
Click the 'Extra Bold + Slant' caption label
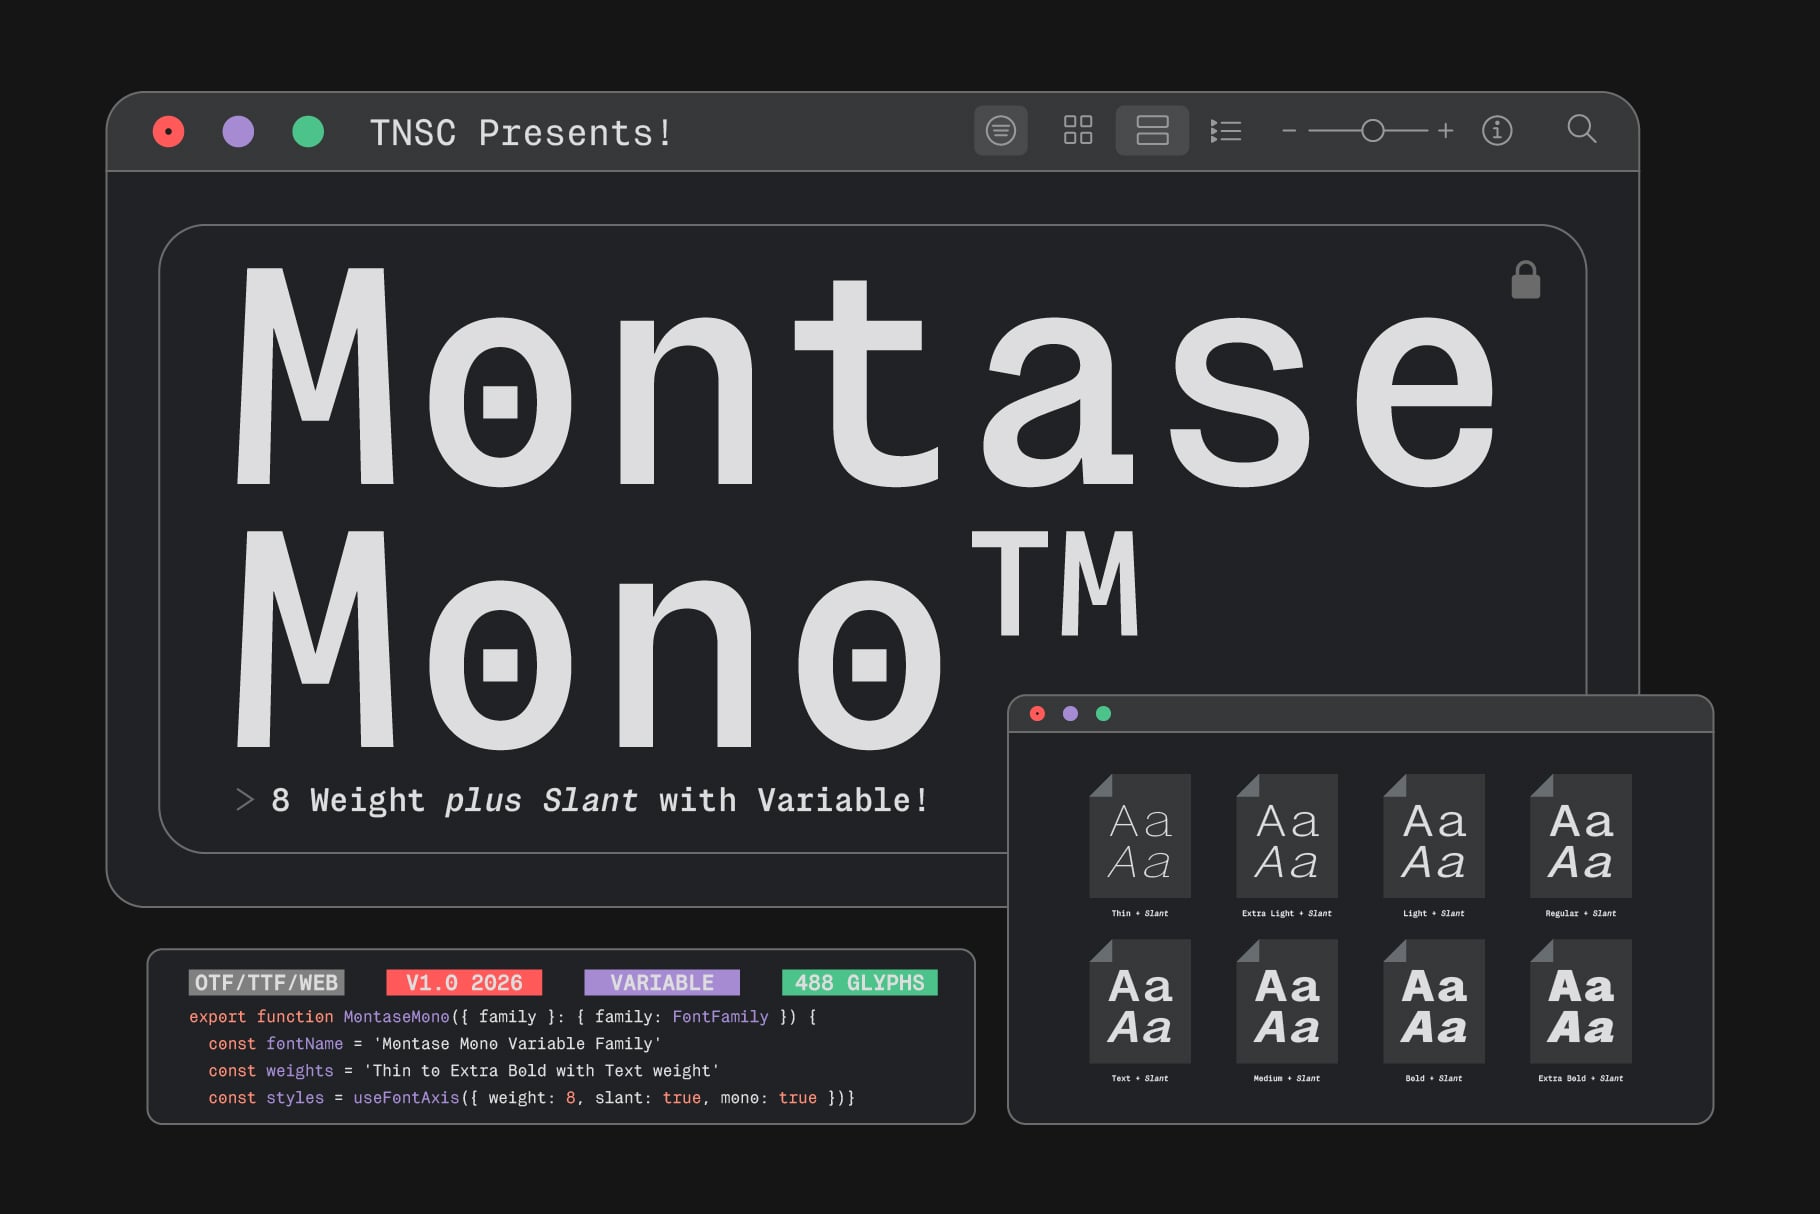(1581, 1078)
